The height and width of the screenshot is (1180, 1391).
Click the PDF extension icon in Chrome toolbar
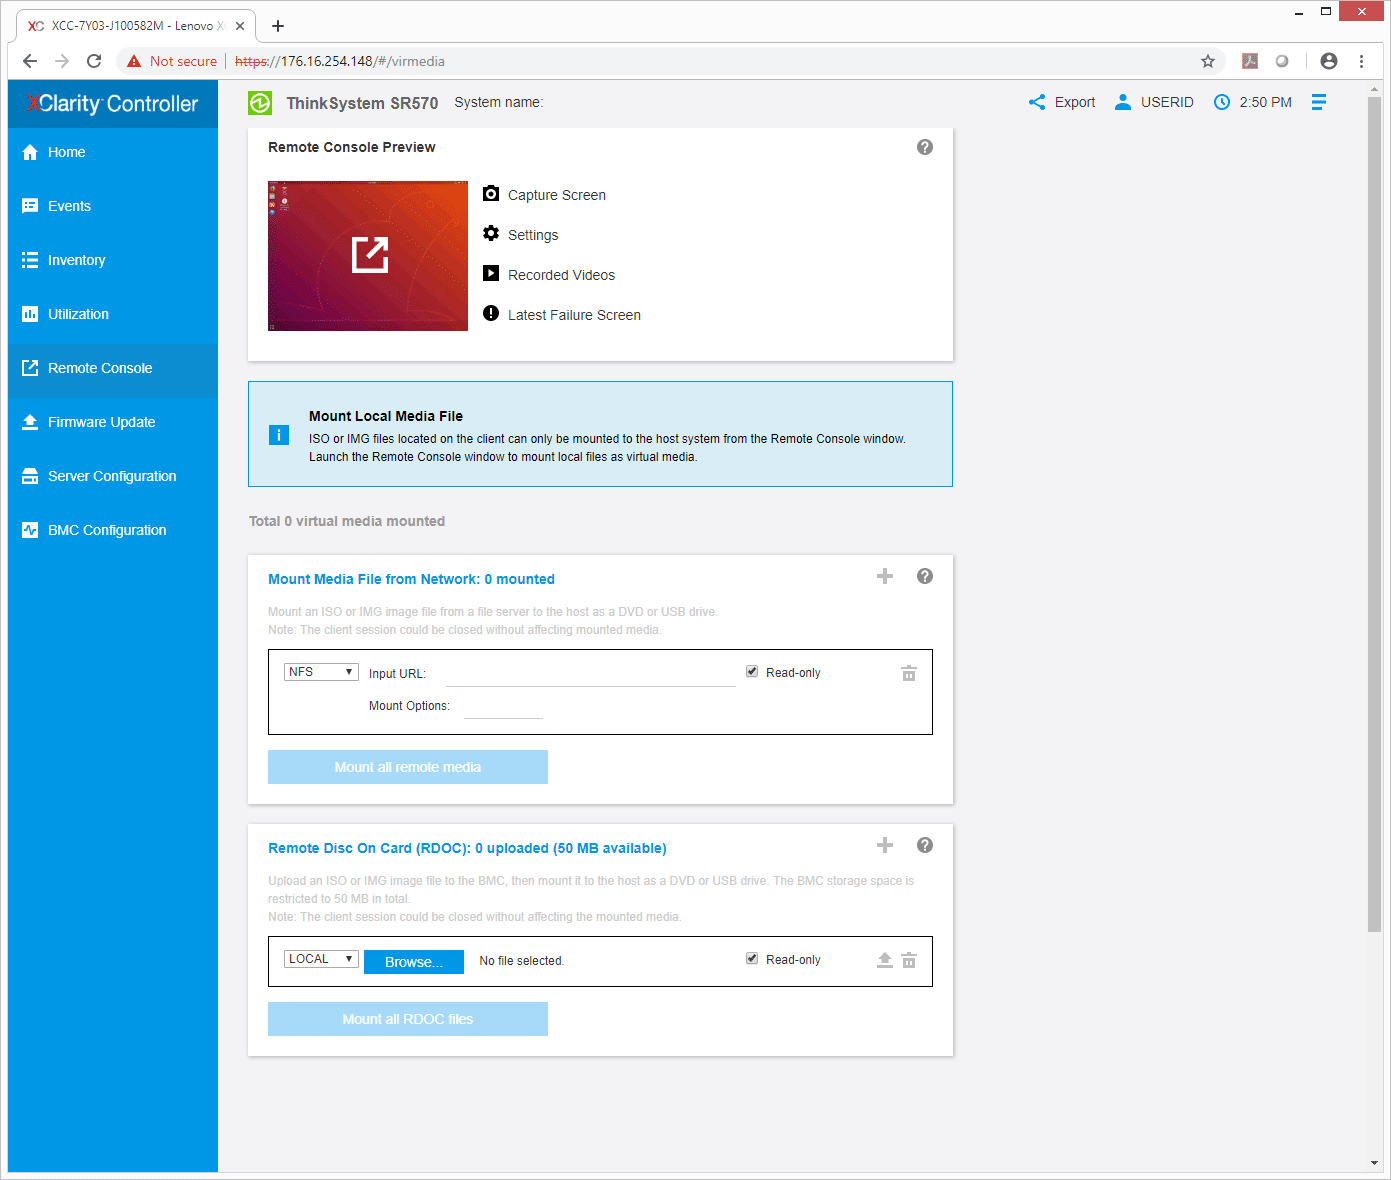[1250, 61]
